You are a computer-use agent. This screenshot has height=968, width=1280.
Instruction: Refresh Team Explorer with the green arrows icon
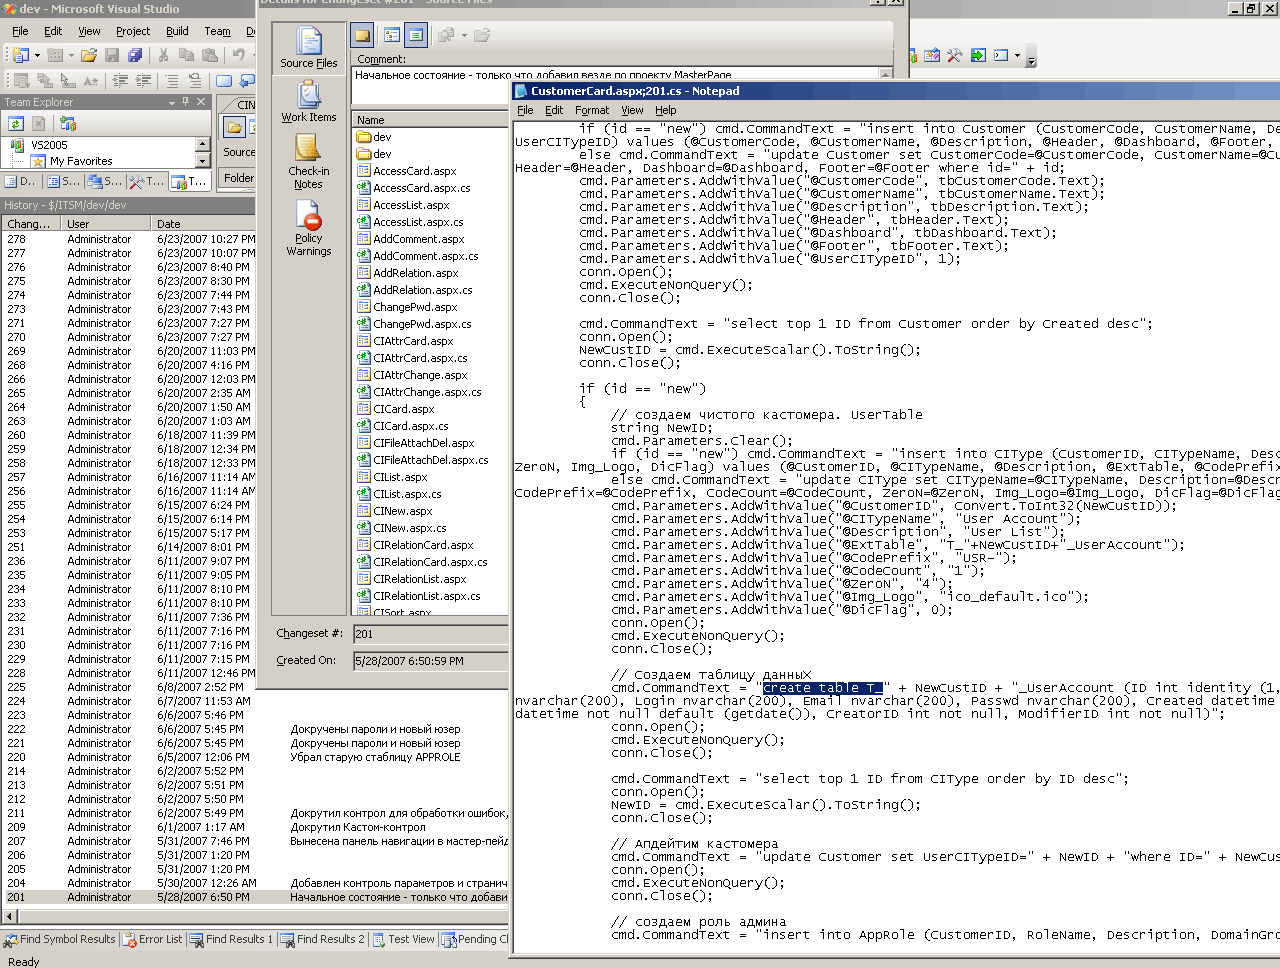pos(16,124)
